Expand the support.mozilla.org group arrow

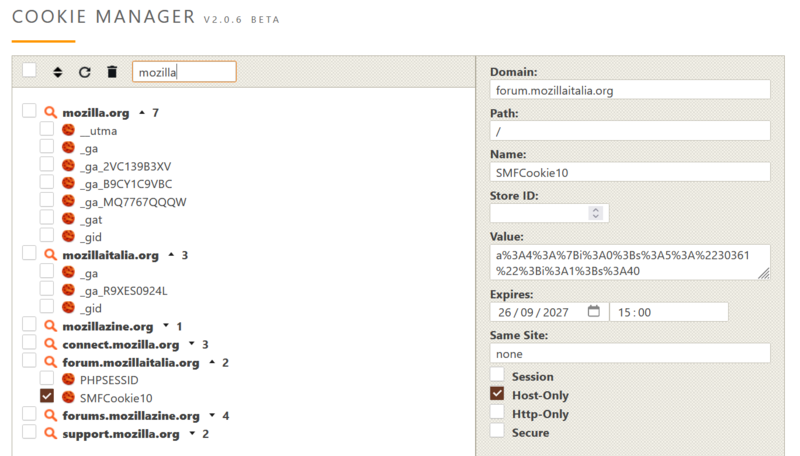(x=192, y=434)
